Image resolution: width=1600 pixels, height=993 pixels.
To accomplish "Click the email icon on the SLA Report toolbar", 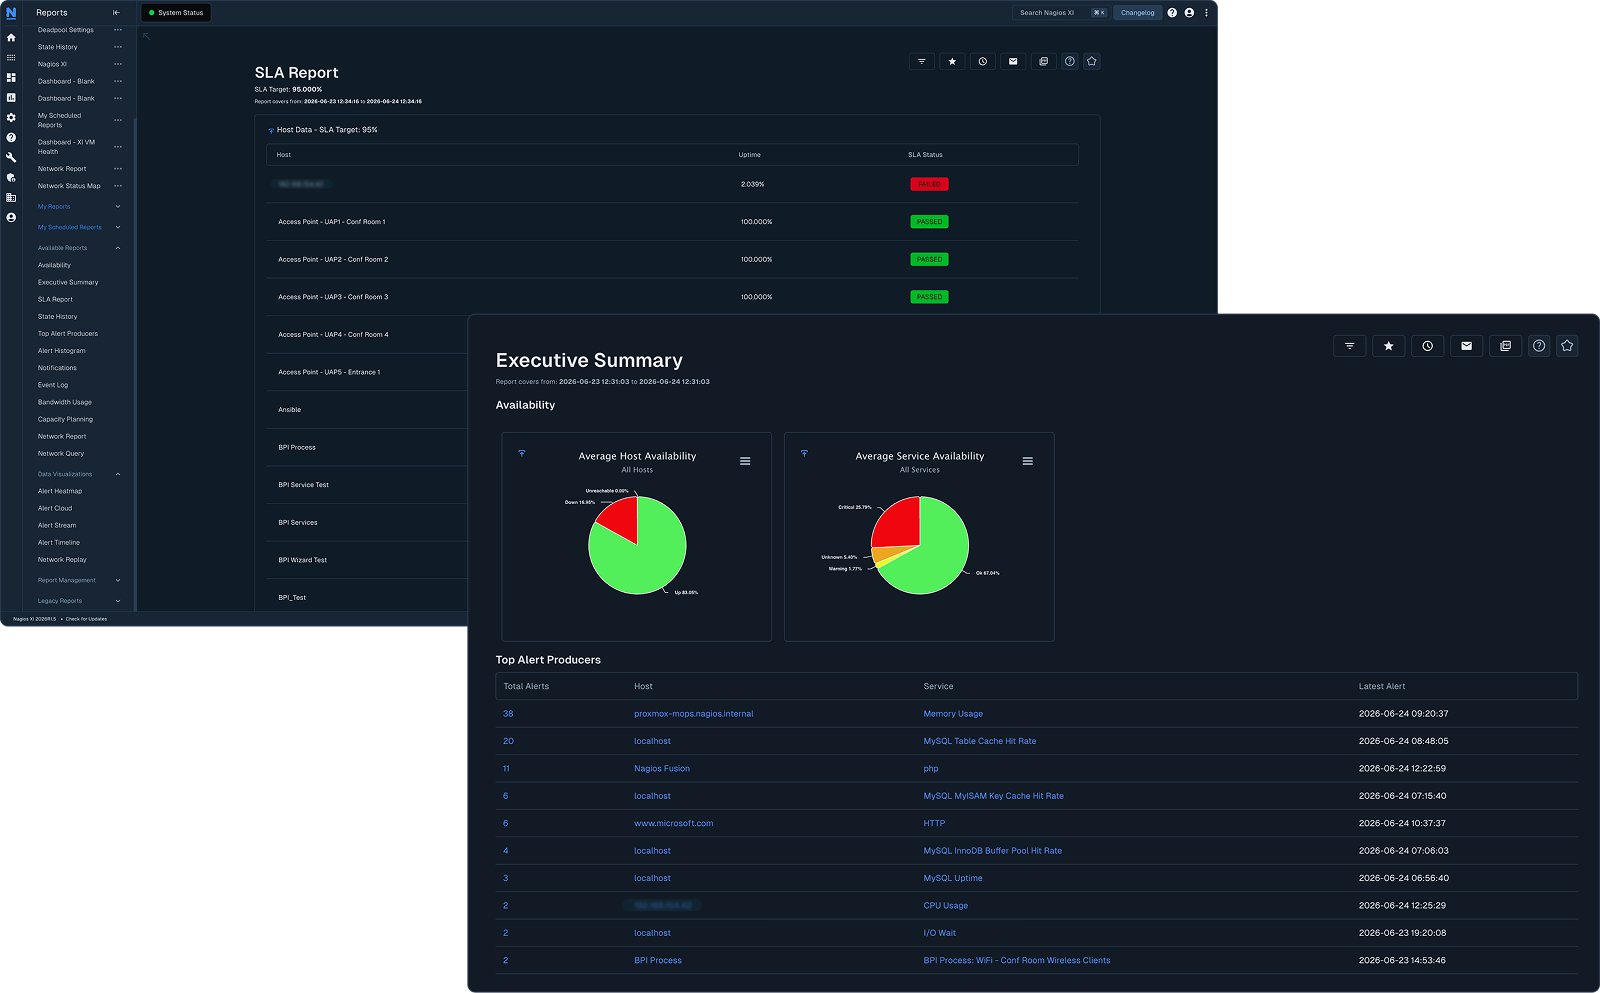I will point(1013,61).
